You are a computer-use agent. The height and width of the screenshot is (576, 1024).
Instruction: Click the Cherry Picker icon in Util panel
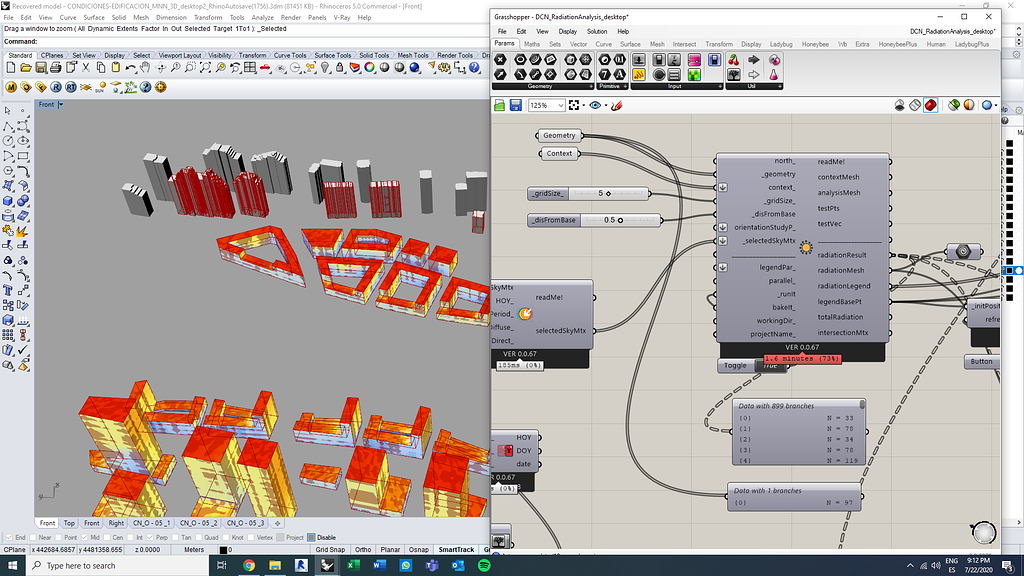point(734,60)
